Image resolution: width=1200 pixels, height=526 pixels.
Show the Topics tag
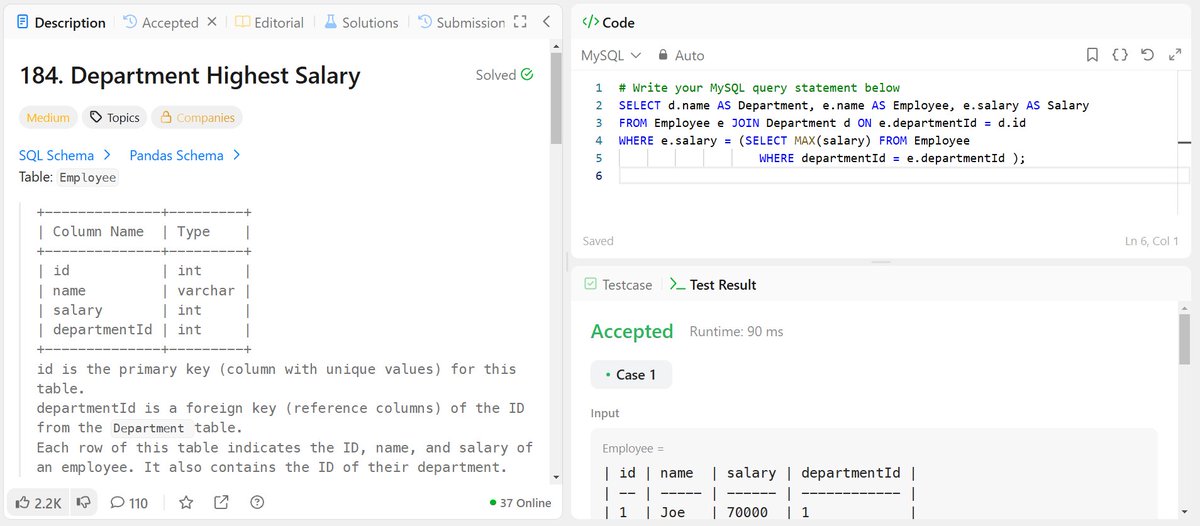pos(114,118)
